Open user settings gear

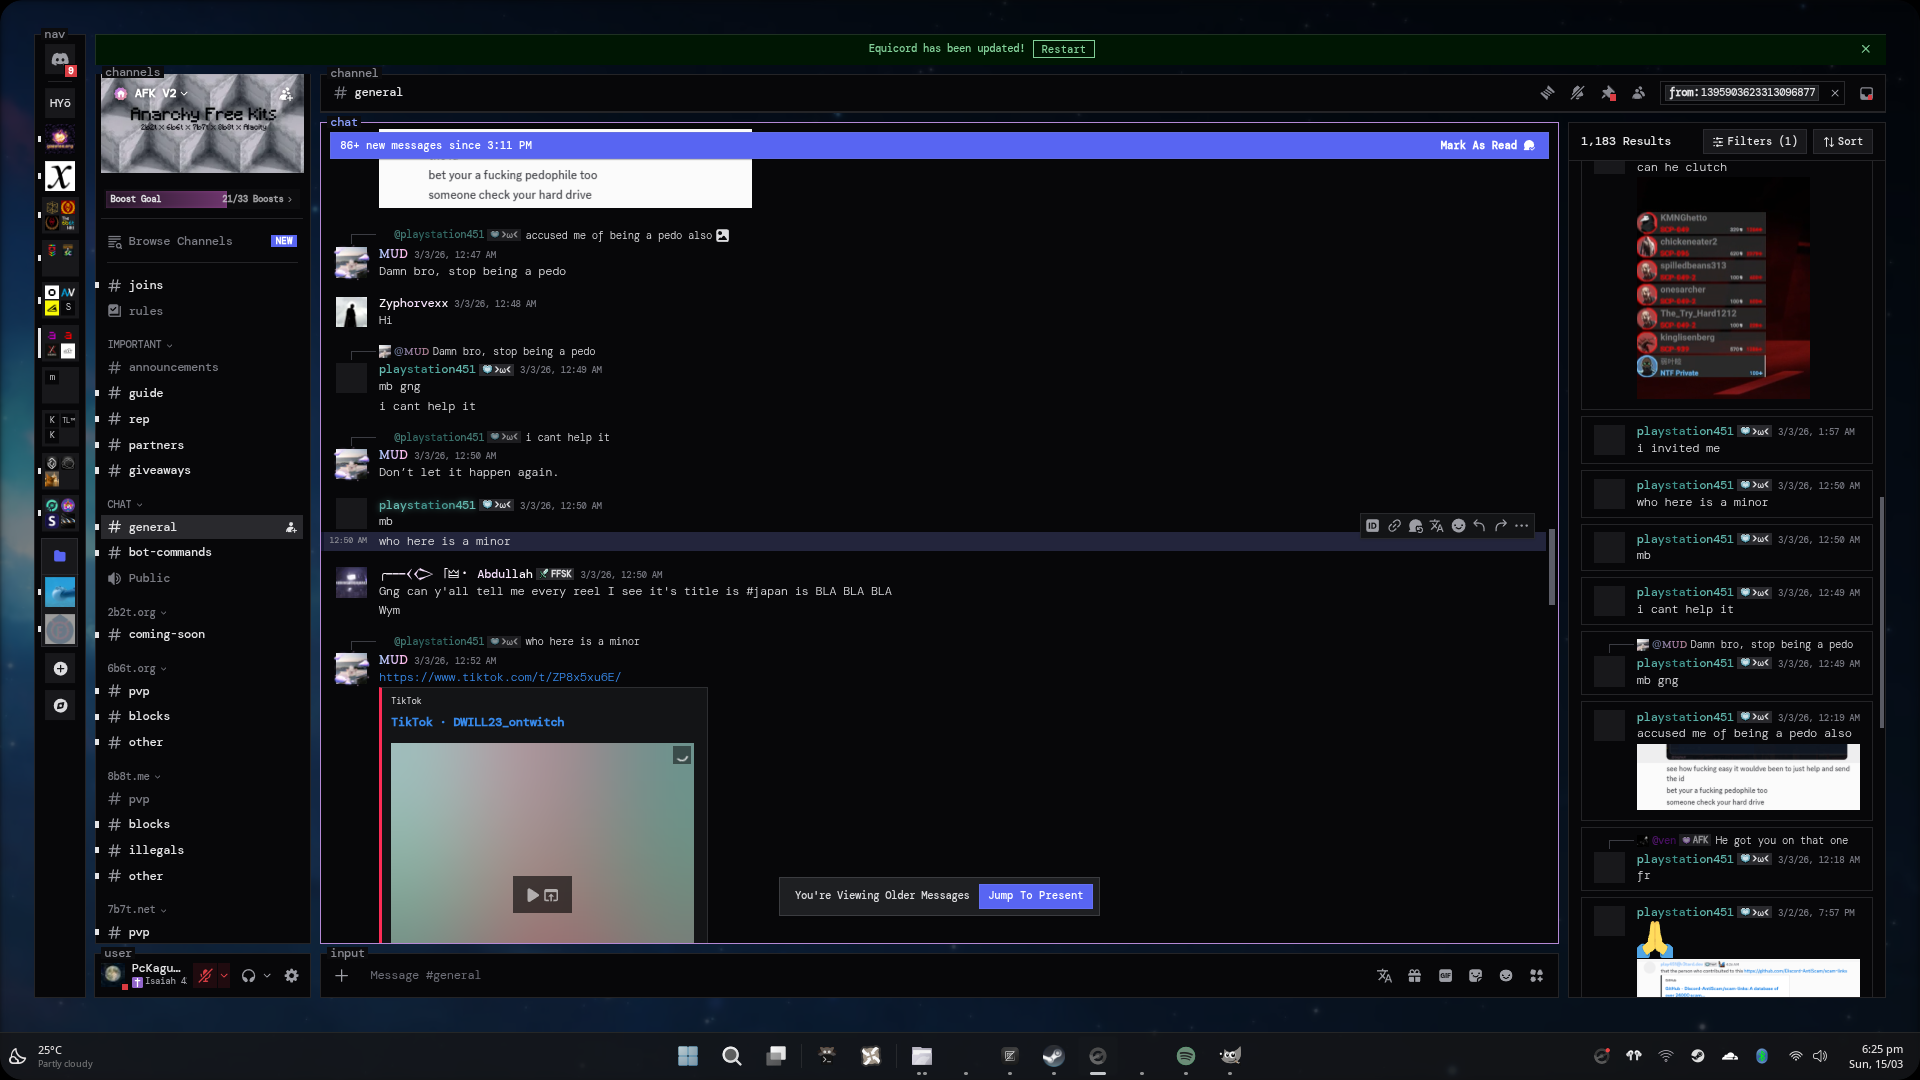[291, 976]
